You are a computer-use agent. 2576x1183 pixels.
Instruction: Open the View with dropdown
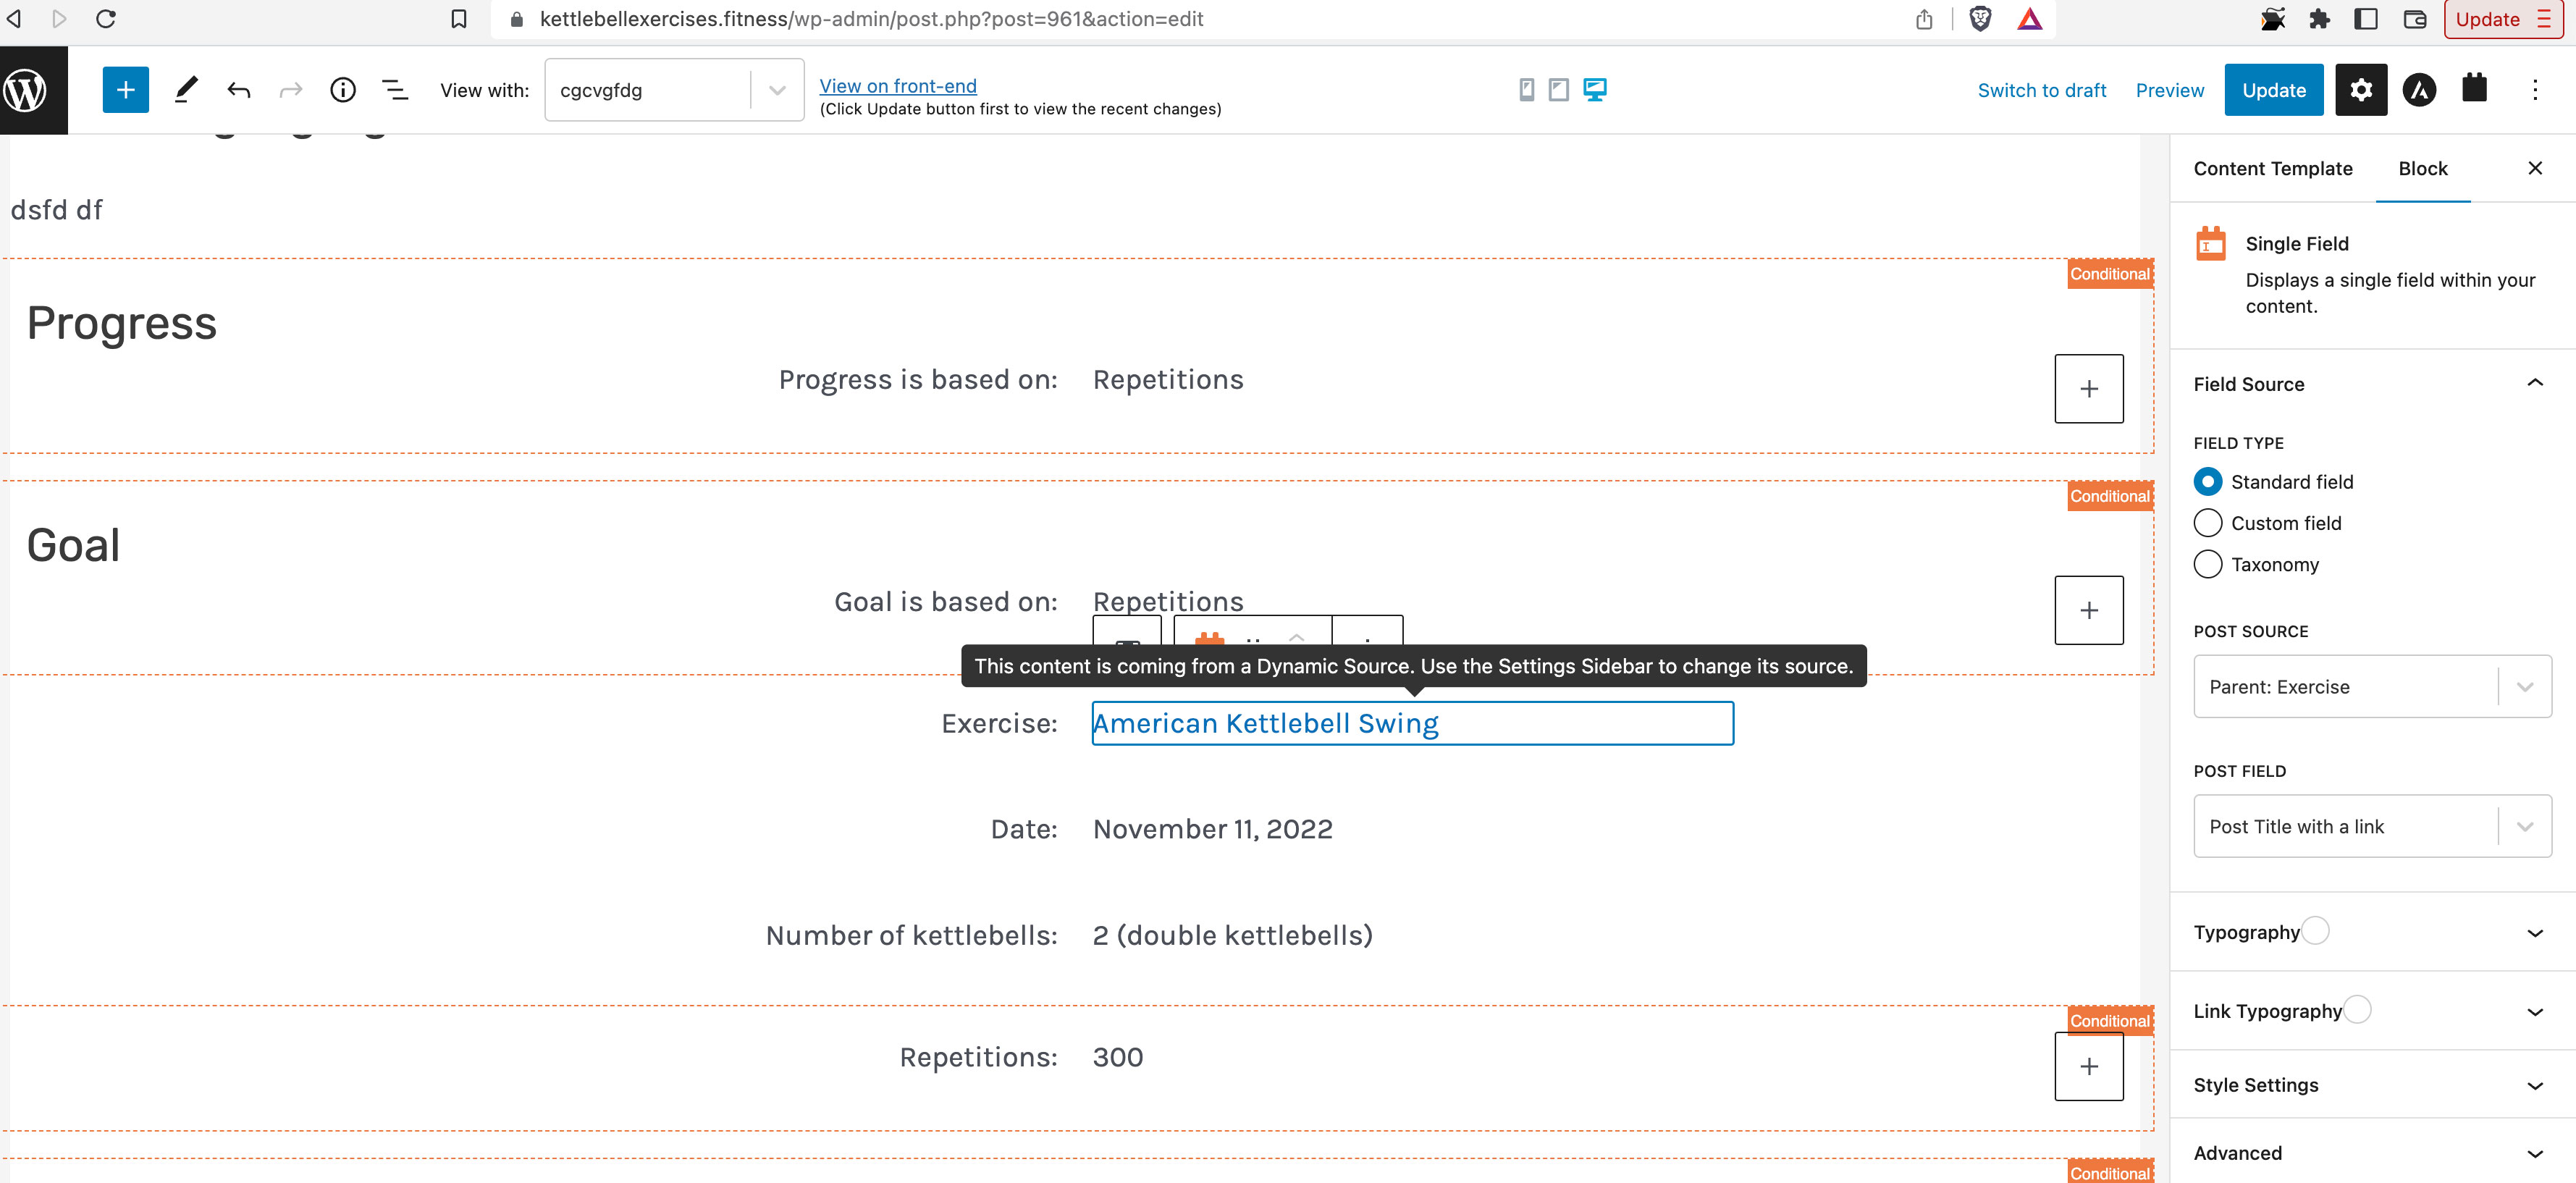(674, 90)
